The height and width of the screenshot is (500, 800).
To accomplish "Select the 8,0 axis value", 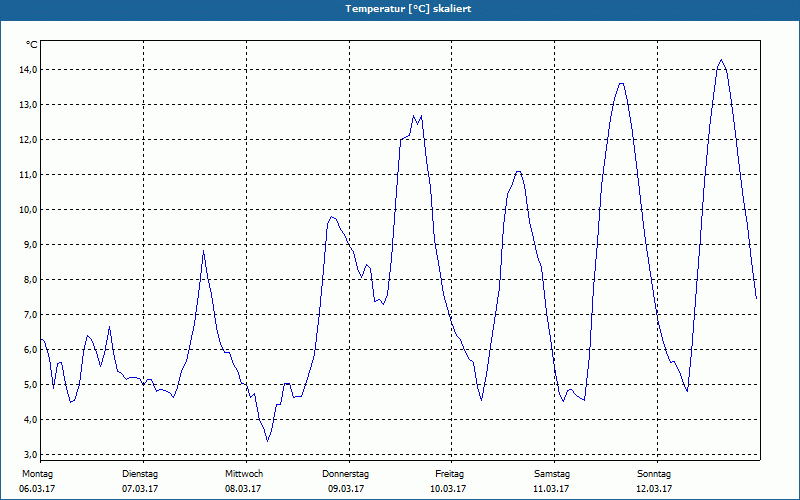I will [x=30, y=280].
